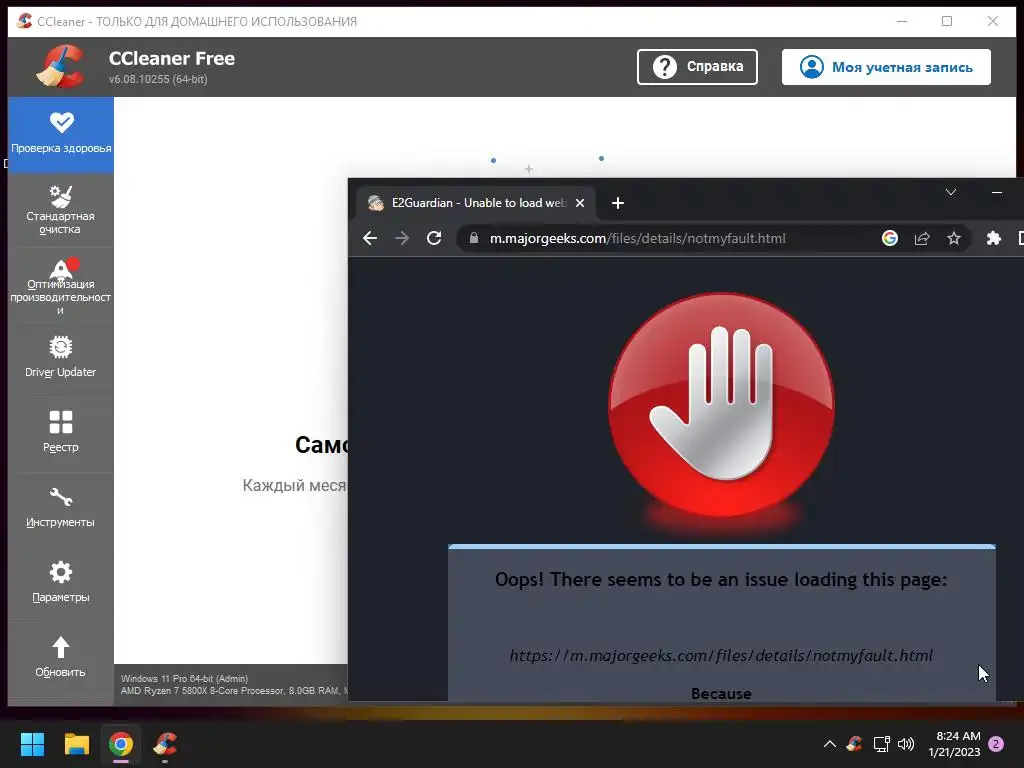Image resolution: width=1024 pixels, height=768 pixels.
Task: Bookmark this page with the star icon
Action: (x=953, y=238)
